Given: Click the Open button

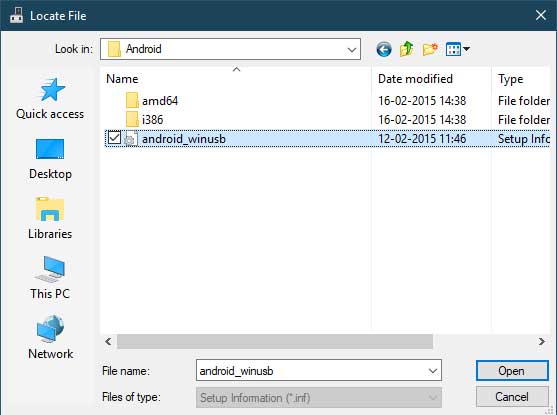Looking at the screenshot, I should [512, 371].
